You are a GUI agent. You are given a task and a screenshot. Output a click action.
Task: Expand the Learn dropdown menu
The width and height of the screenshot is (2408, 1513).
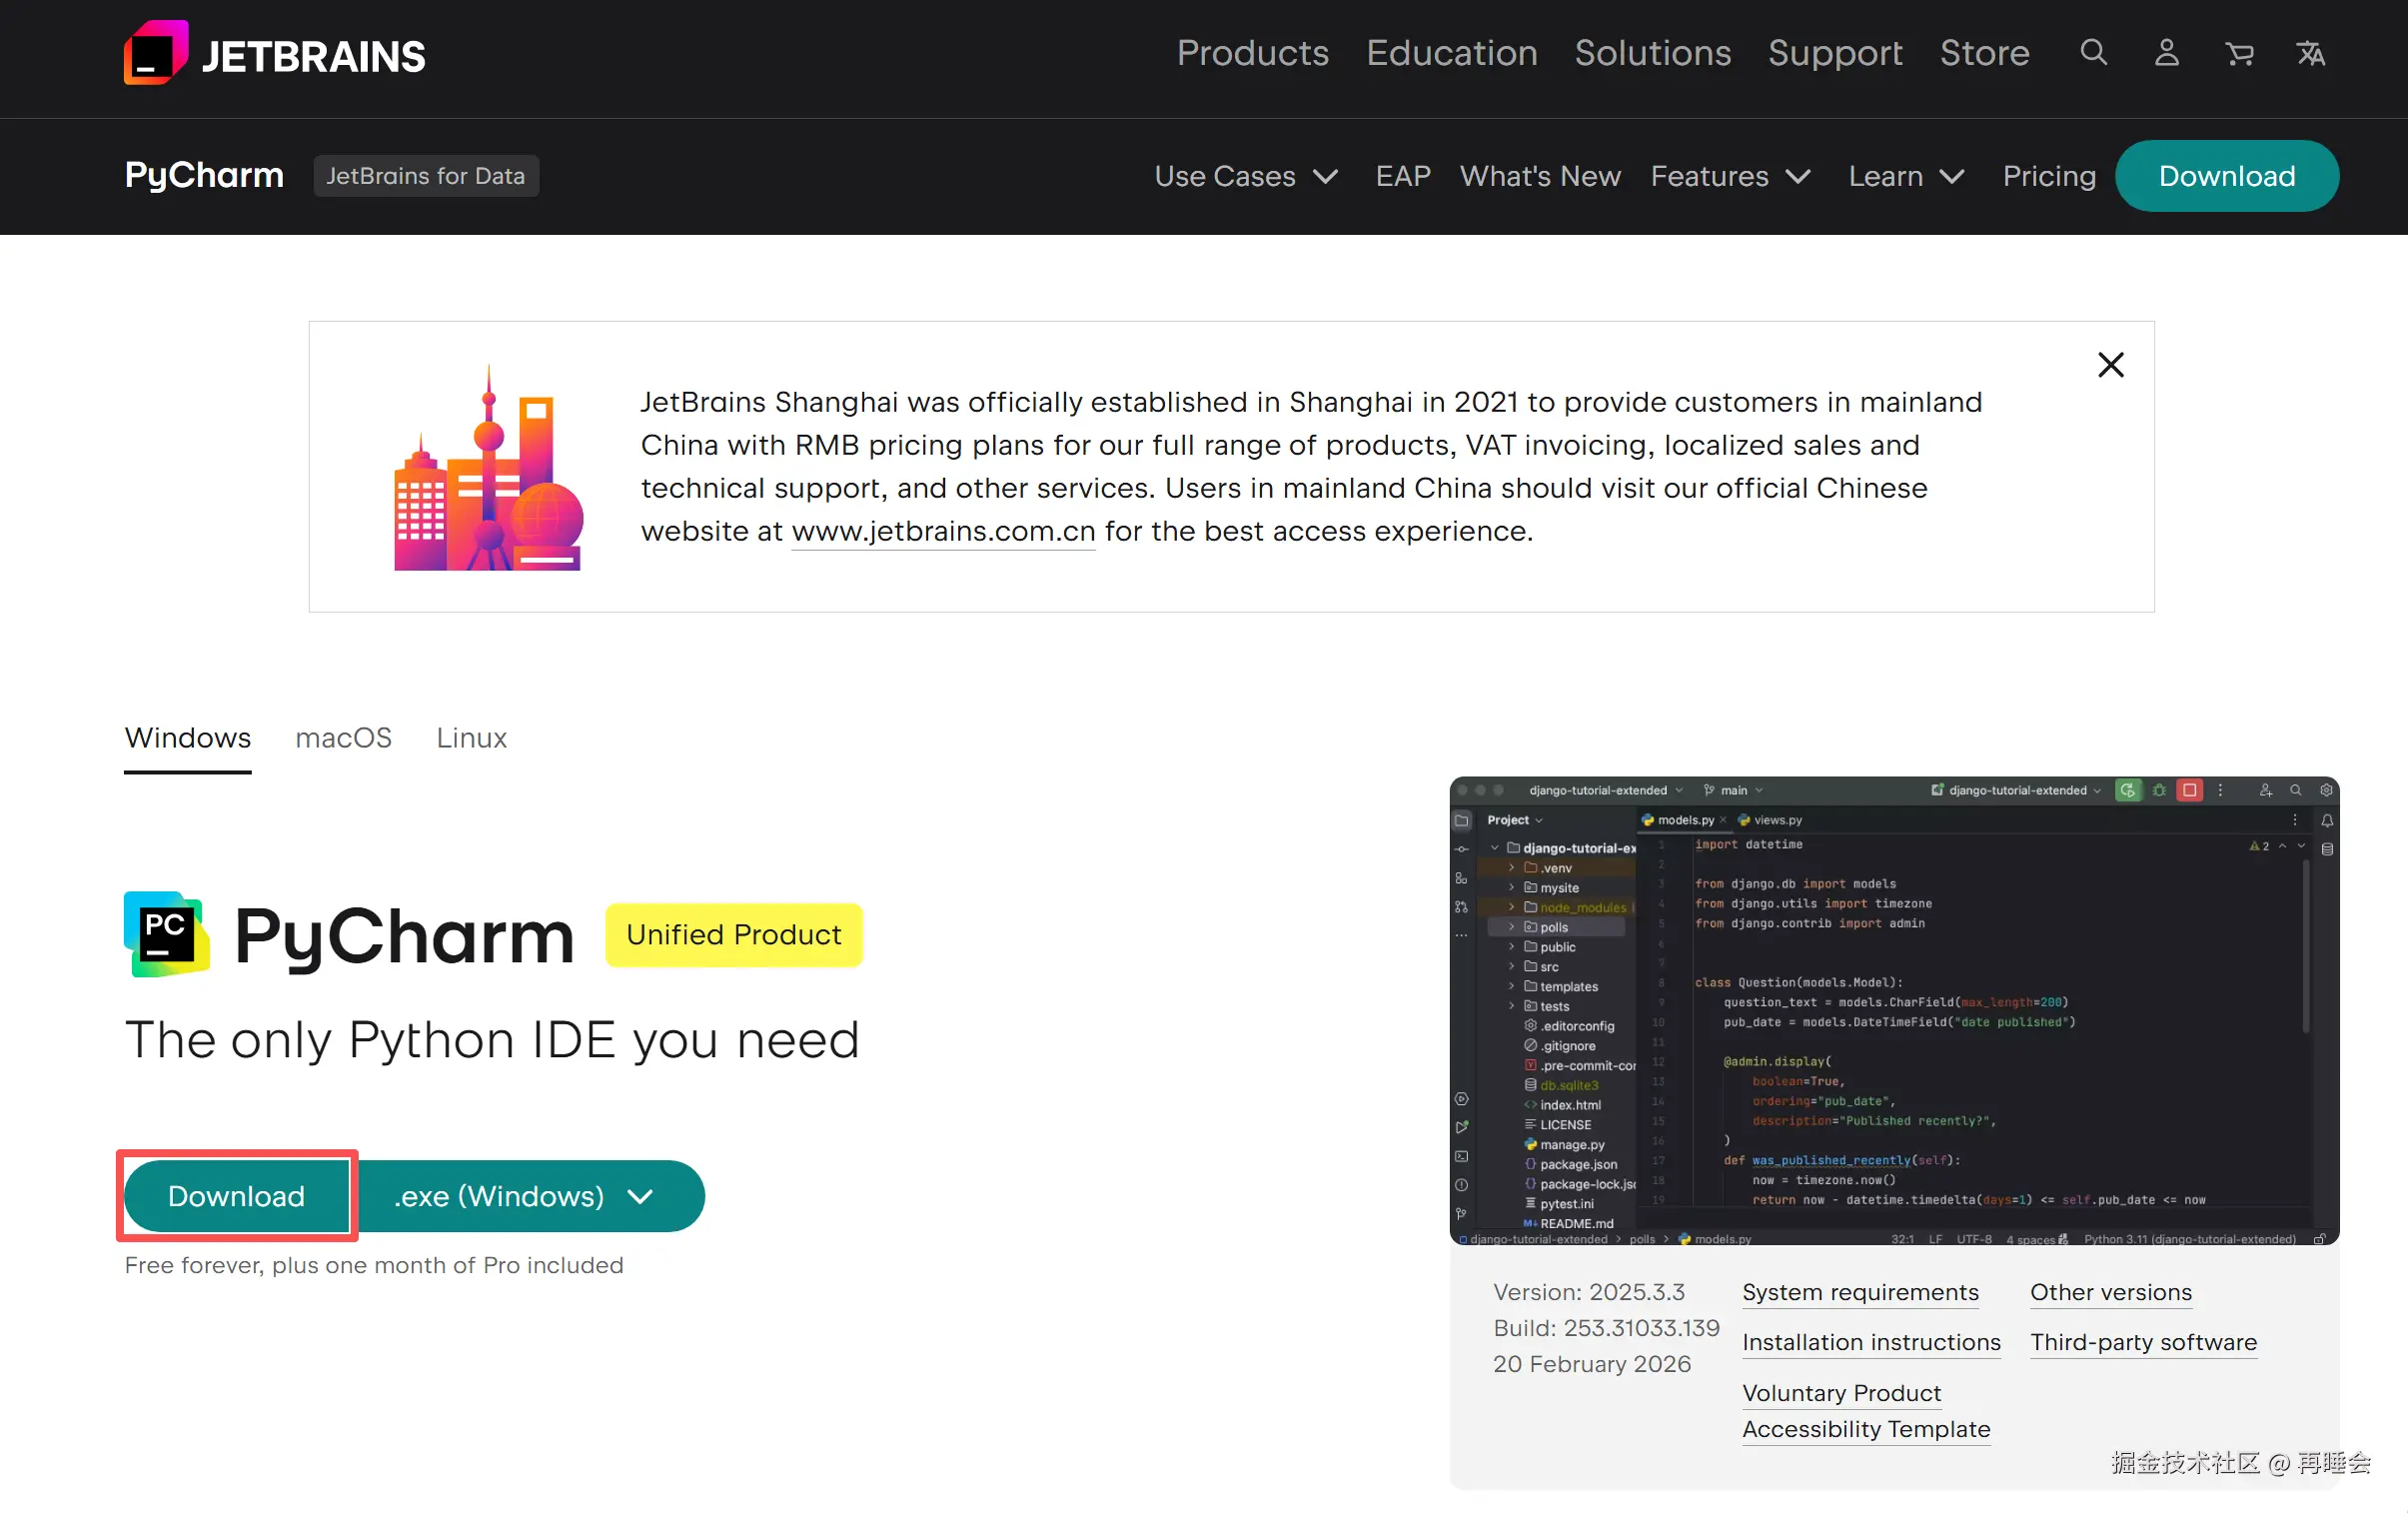click(1905, 176)
